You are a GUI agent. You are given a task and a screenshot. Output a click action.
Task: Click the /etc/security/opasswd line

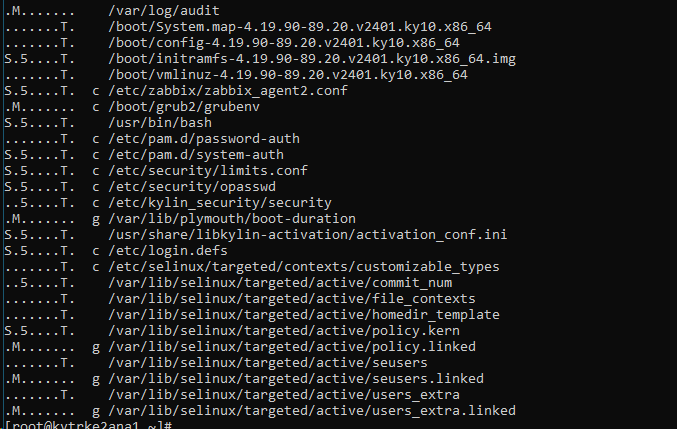point(192,186)
